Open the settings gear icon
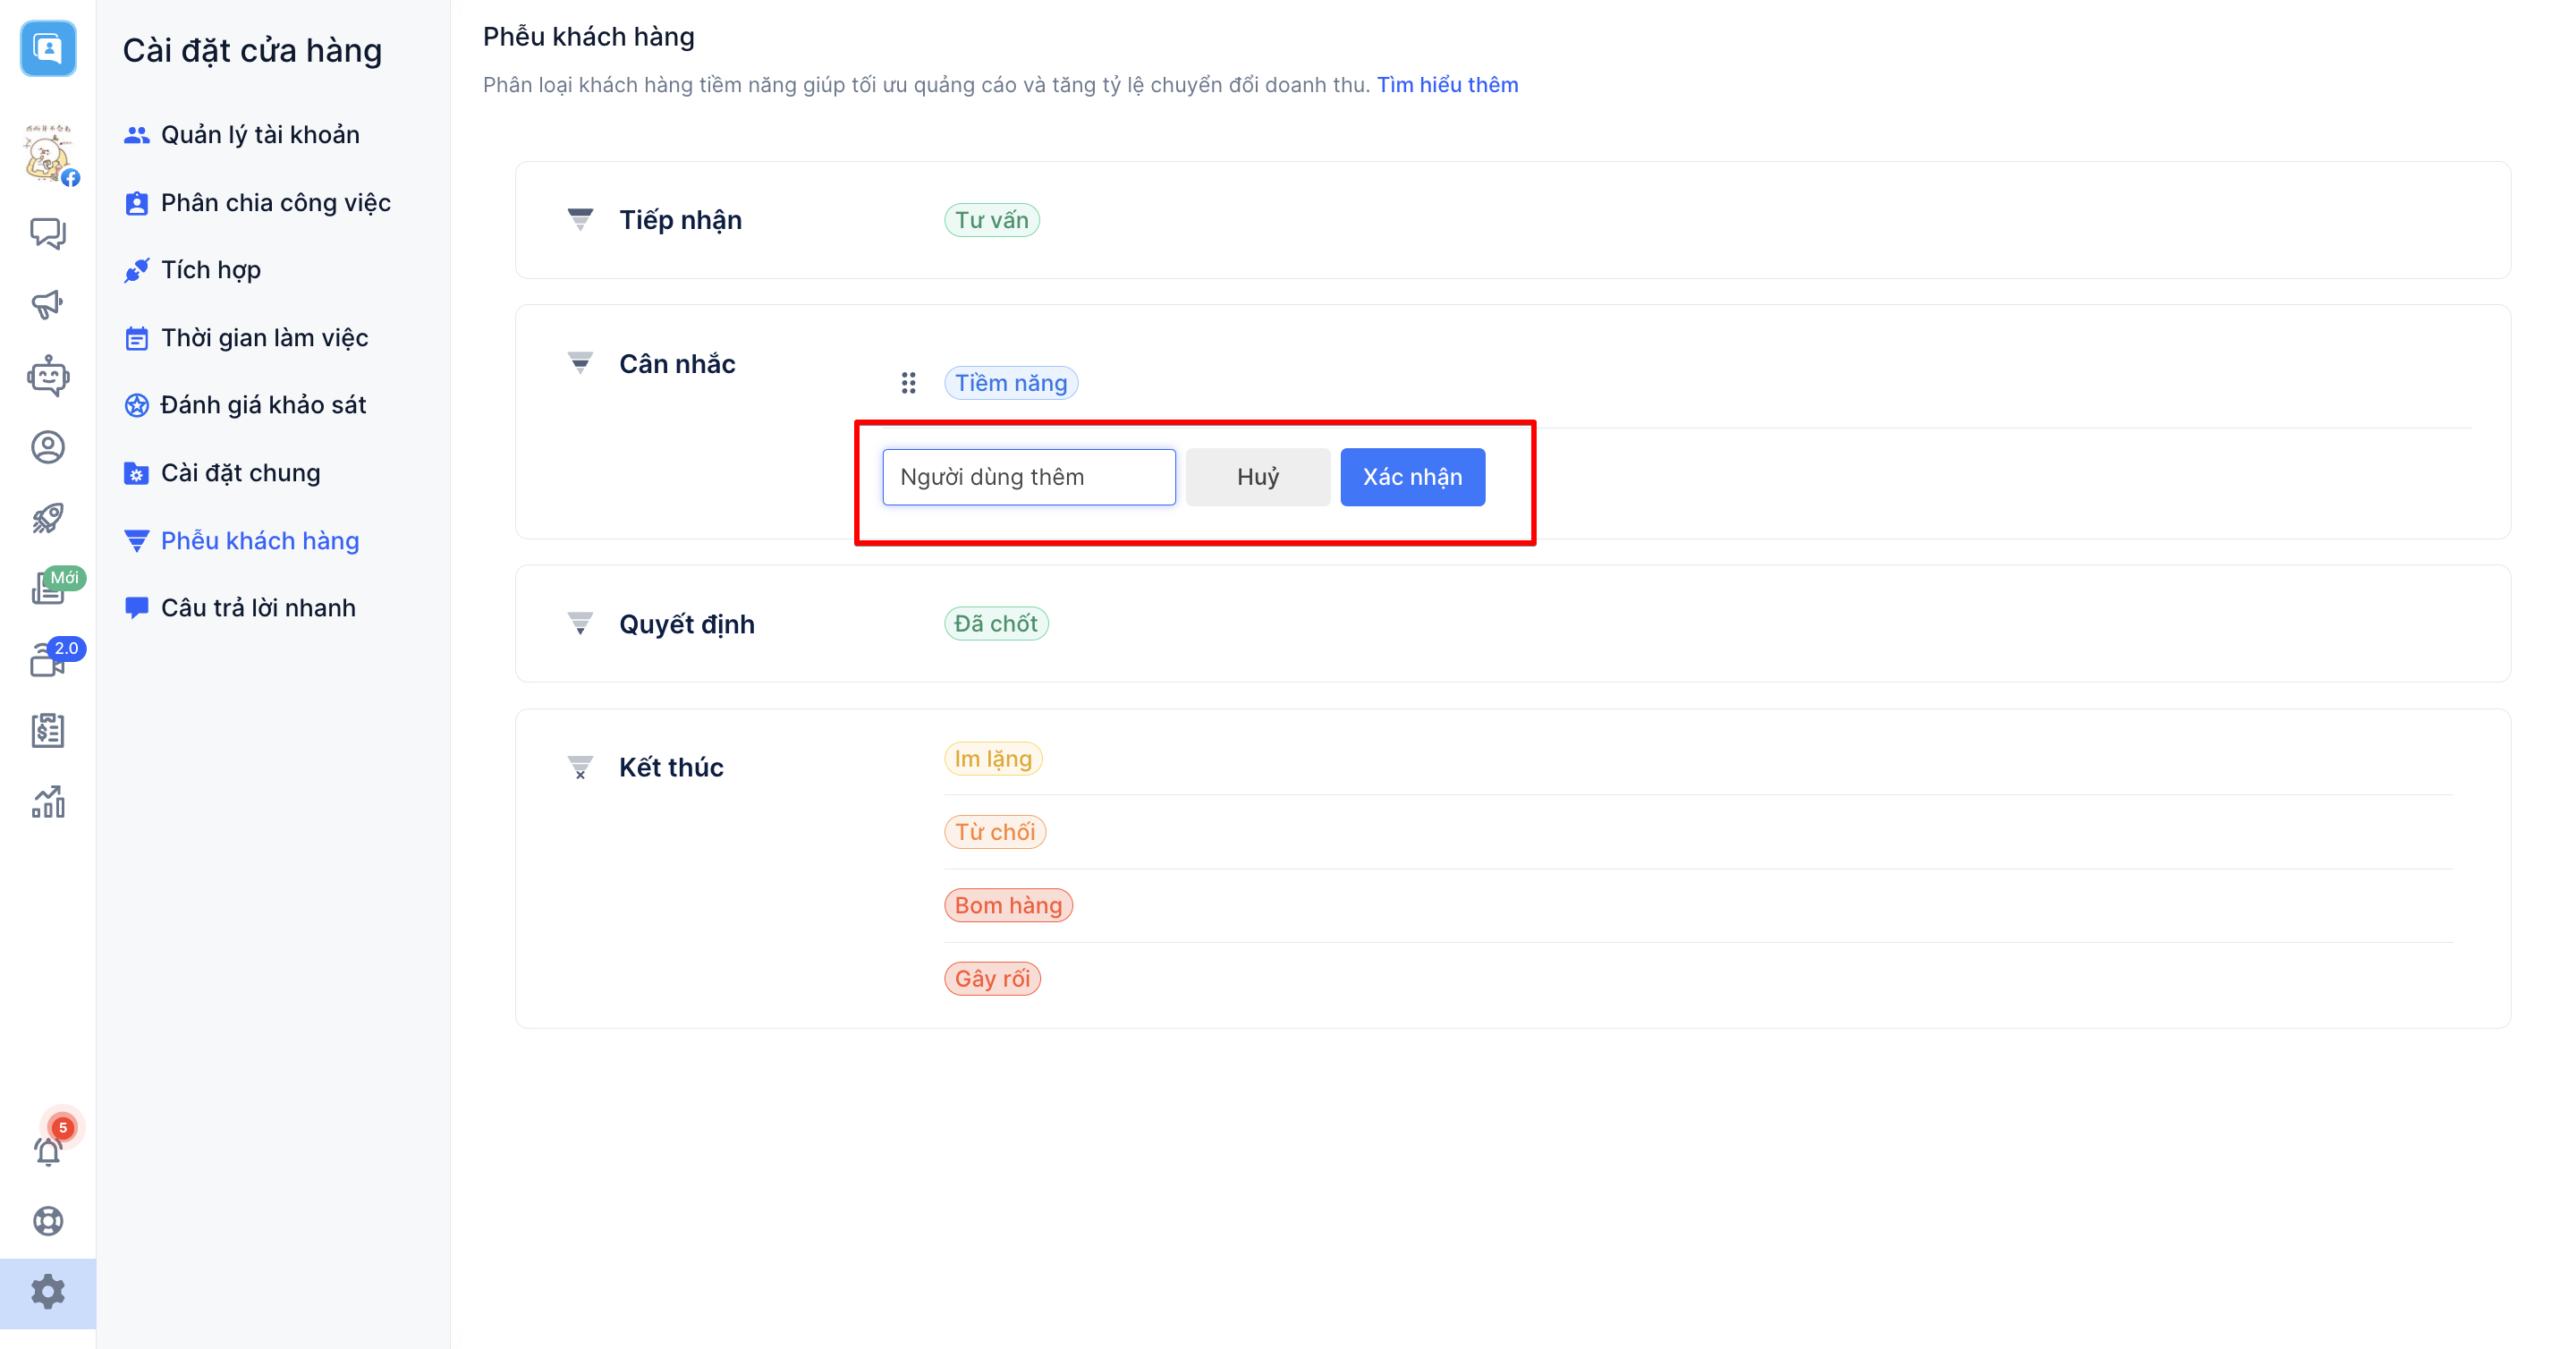 click(x=47, y=1292)
